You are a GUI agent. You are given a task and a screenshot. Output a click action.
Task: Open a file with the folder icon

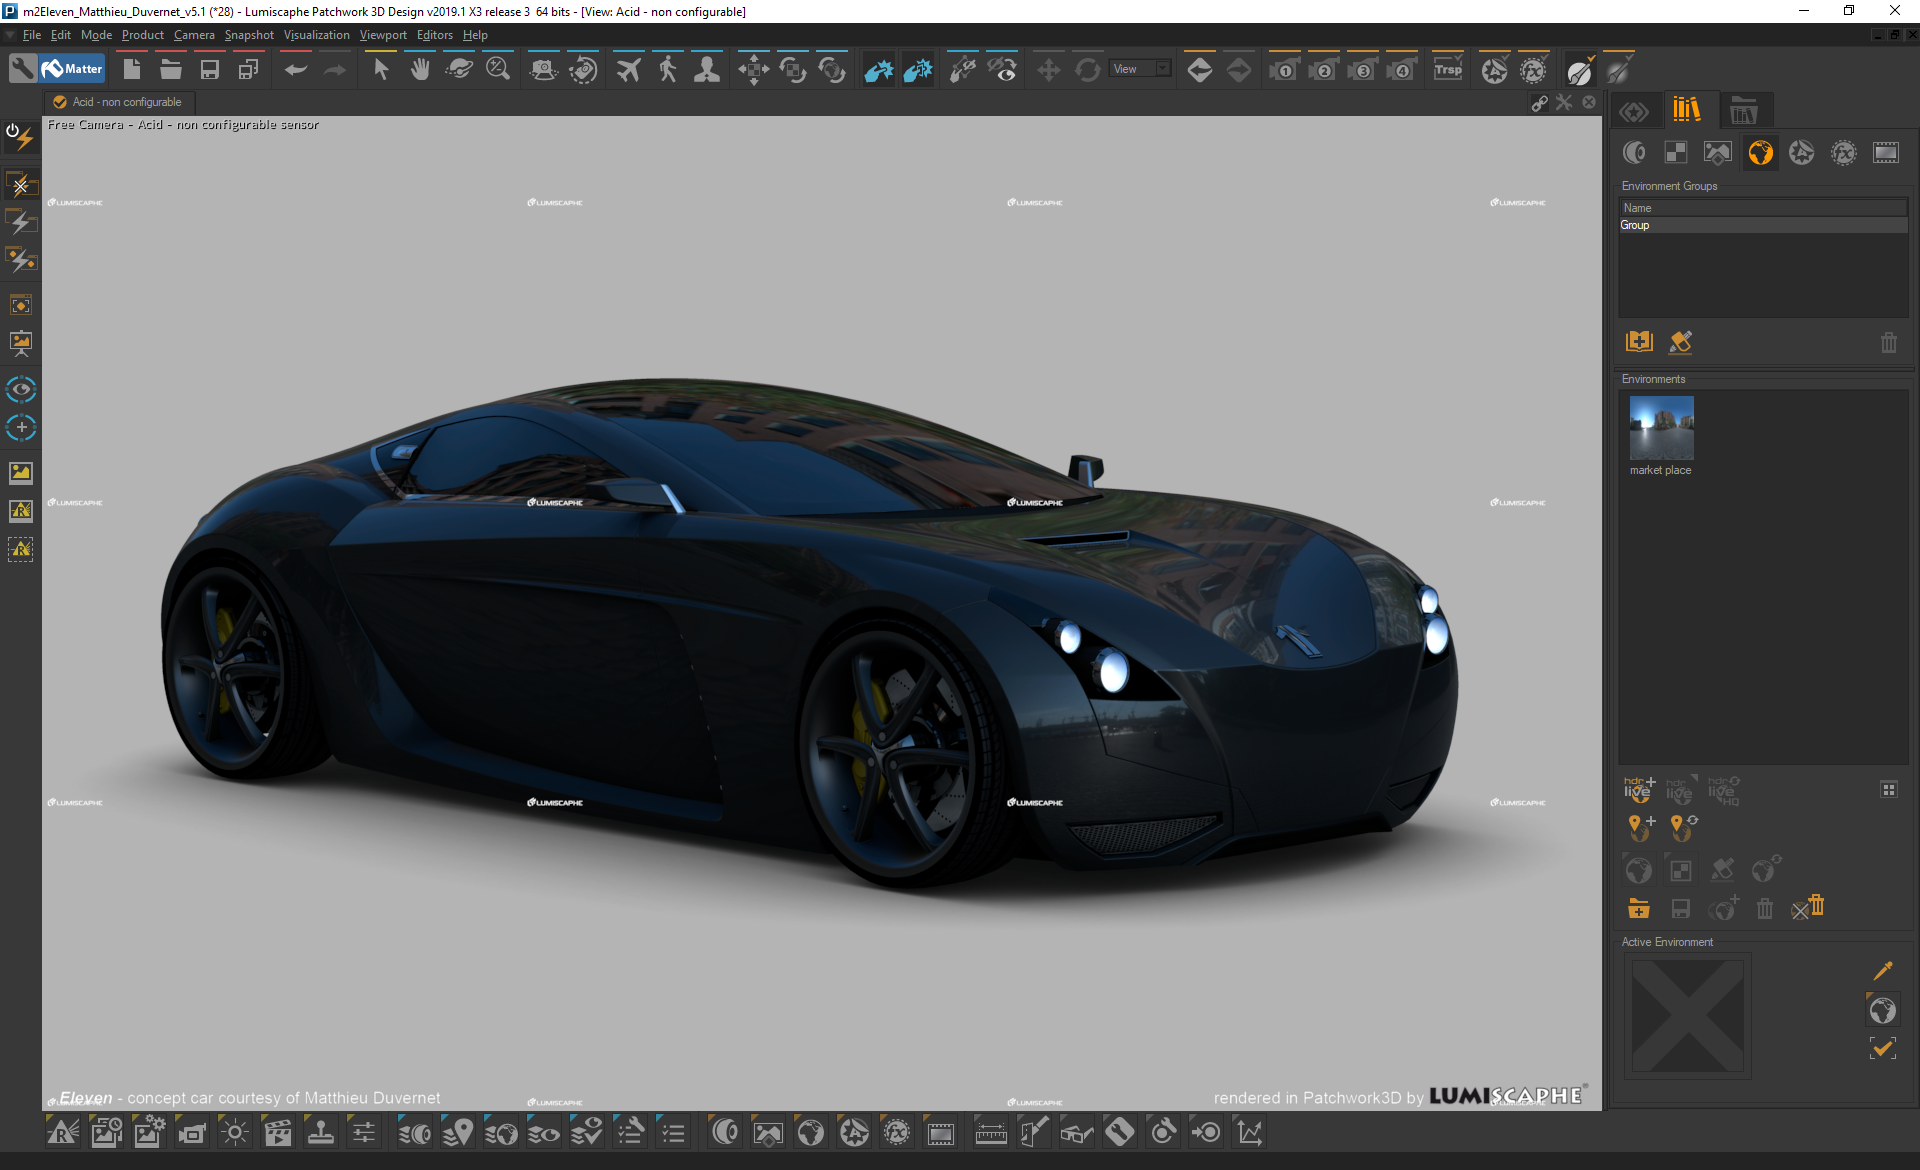(171, 69)
